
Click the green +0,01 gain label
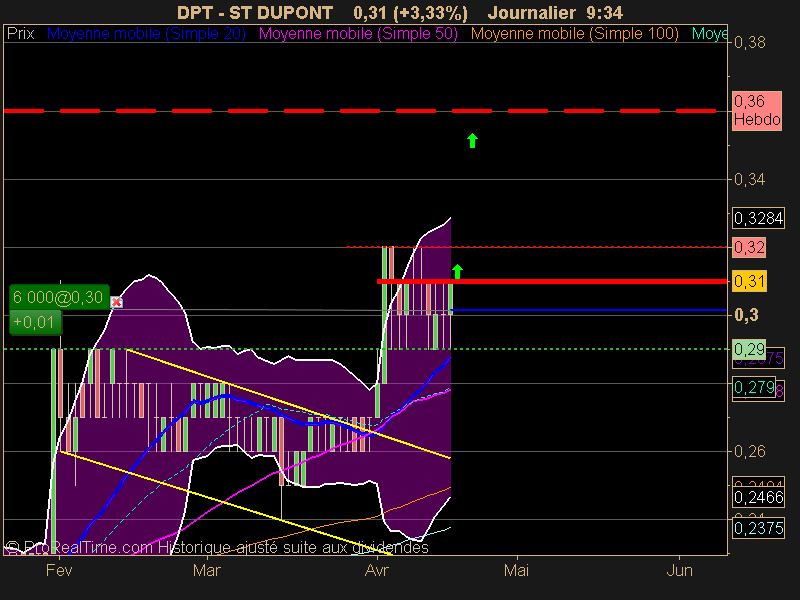coord(35,322)
